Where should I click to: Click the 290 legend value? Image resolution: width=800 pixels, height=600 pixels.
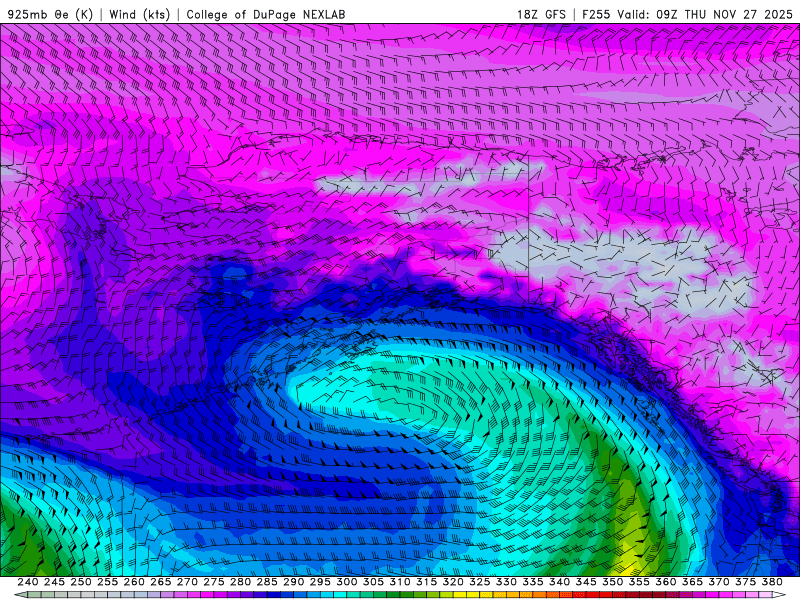tap(293, 582)
